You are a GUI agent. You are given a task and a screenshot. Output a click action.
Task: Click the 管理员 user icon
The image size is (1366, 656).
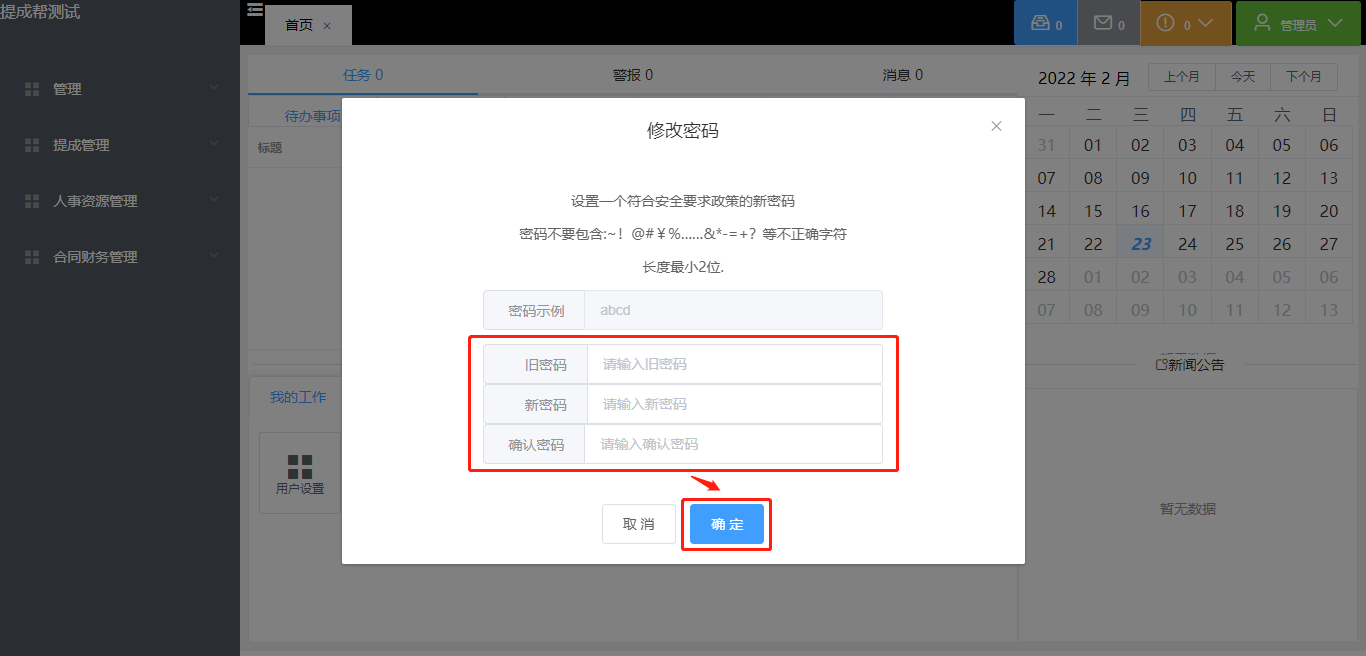click(x=1262, y=22)
